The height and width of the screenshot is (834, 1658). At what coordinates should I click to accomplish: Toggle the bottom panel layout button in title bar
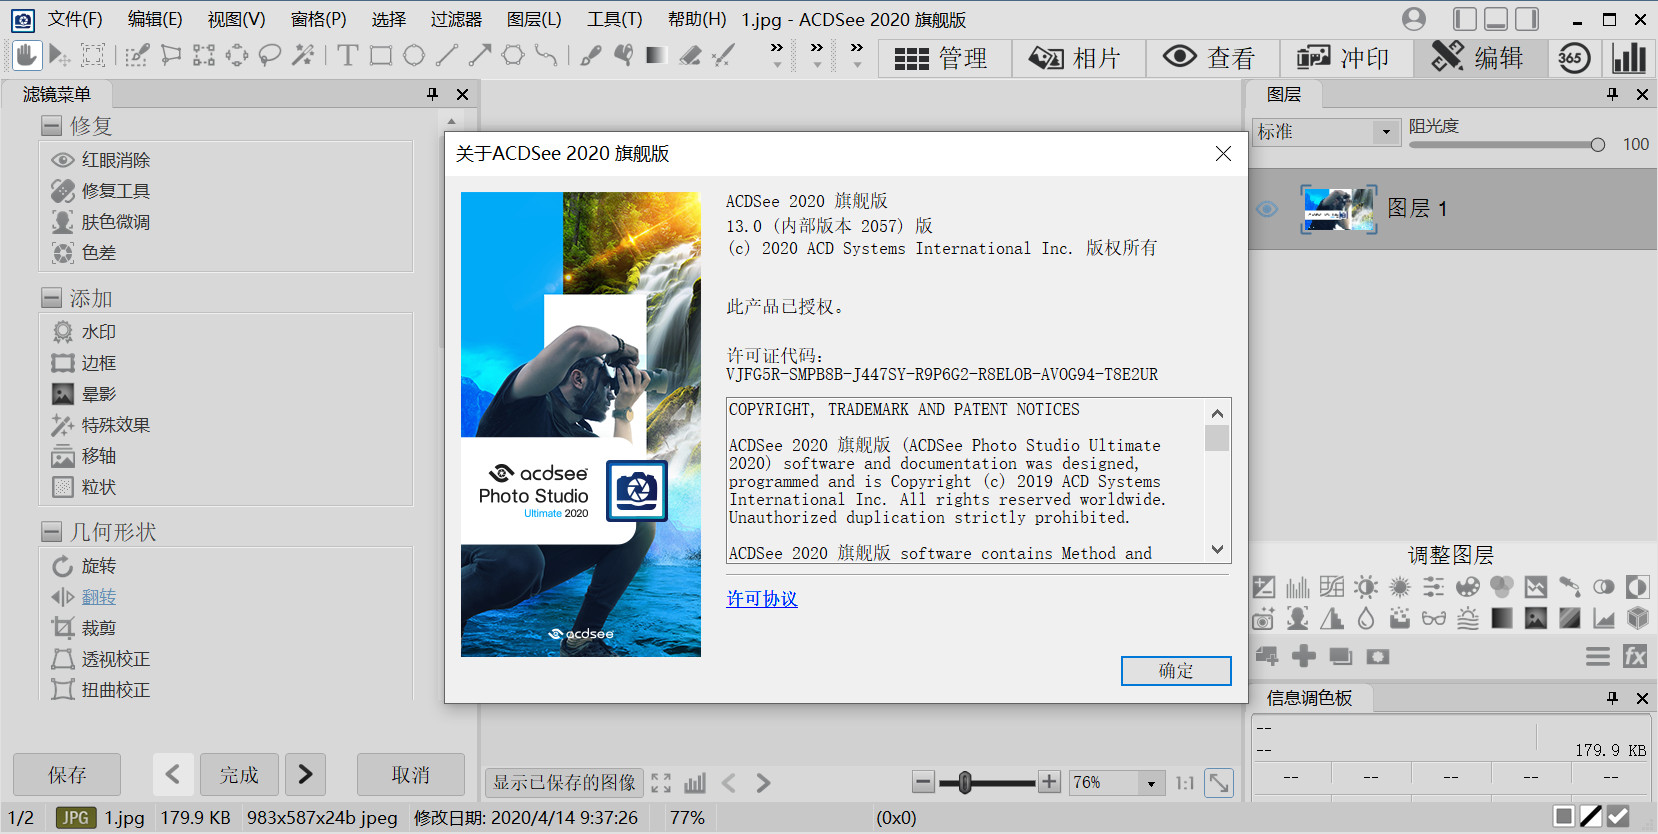tap(1496, 19)
